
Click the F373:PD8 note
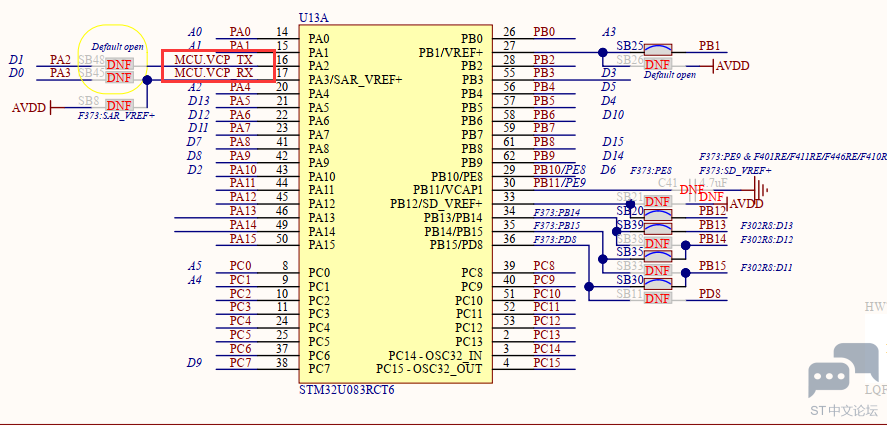pyautogui.click(x=555, y=240)
